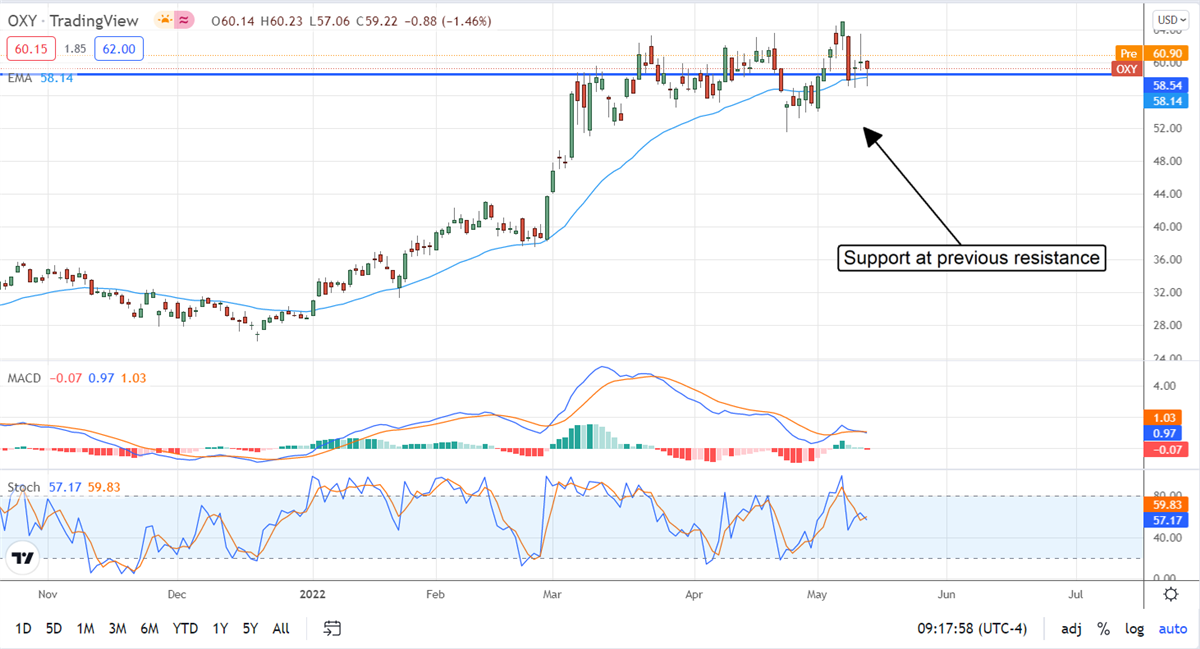1200x649 pixels.
Task: Click the Jul label on time axis
Action: 1077,593
